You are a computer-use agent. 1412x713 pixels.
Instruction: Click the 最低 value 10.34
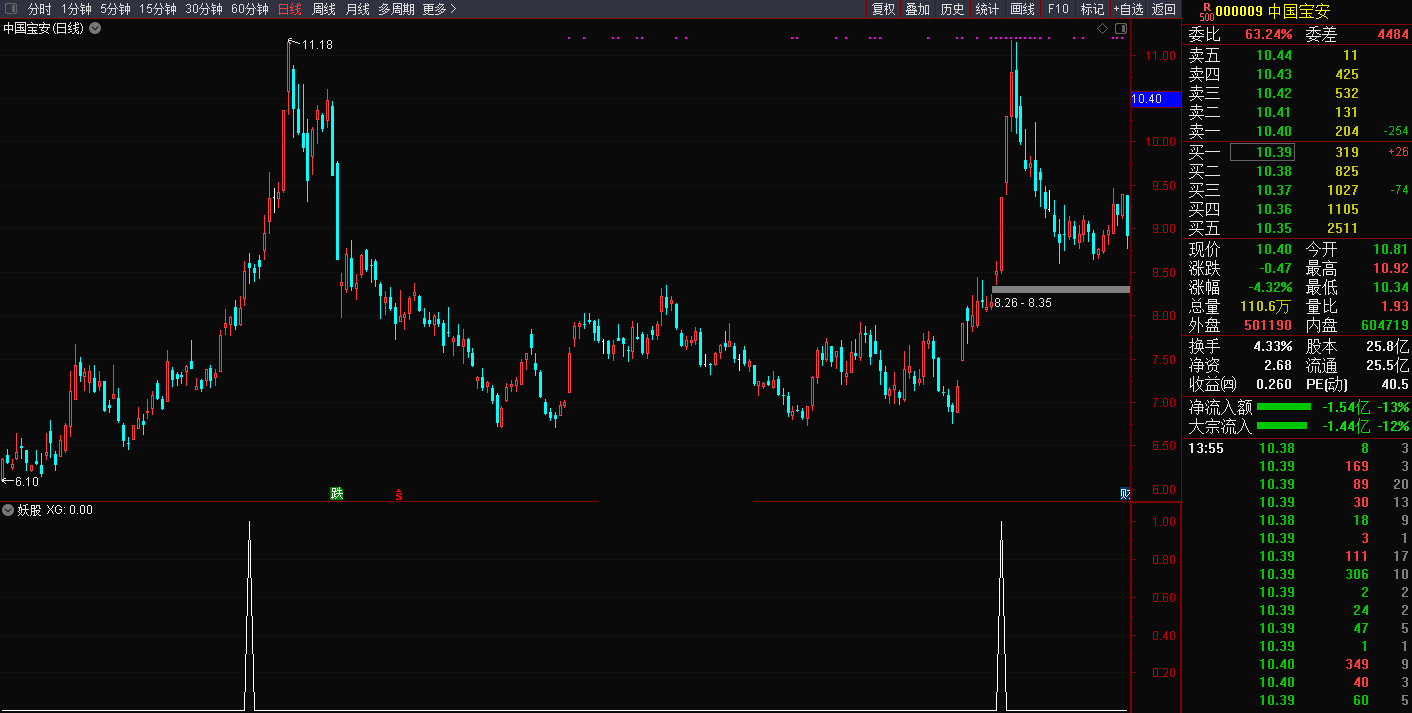coord(1390,288)
